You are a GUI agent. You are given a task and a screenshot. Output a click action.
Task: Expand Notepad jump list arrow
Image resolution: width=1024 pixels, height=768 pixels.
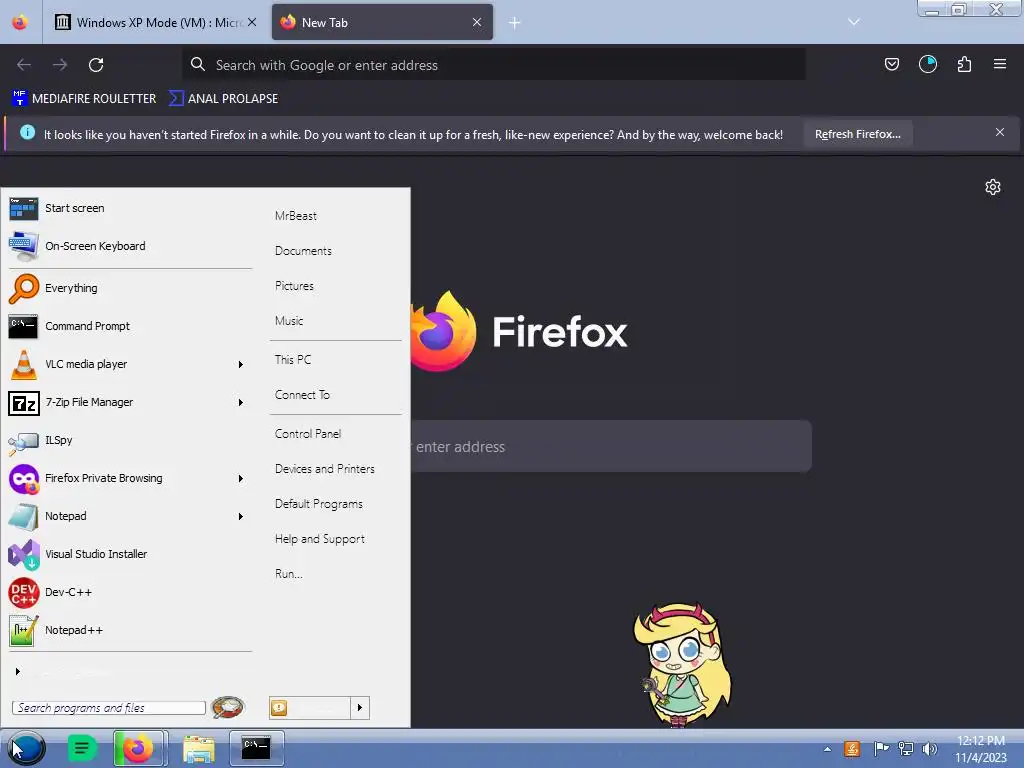[240, 517]
